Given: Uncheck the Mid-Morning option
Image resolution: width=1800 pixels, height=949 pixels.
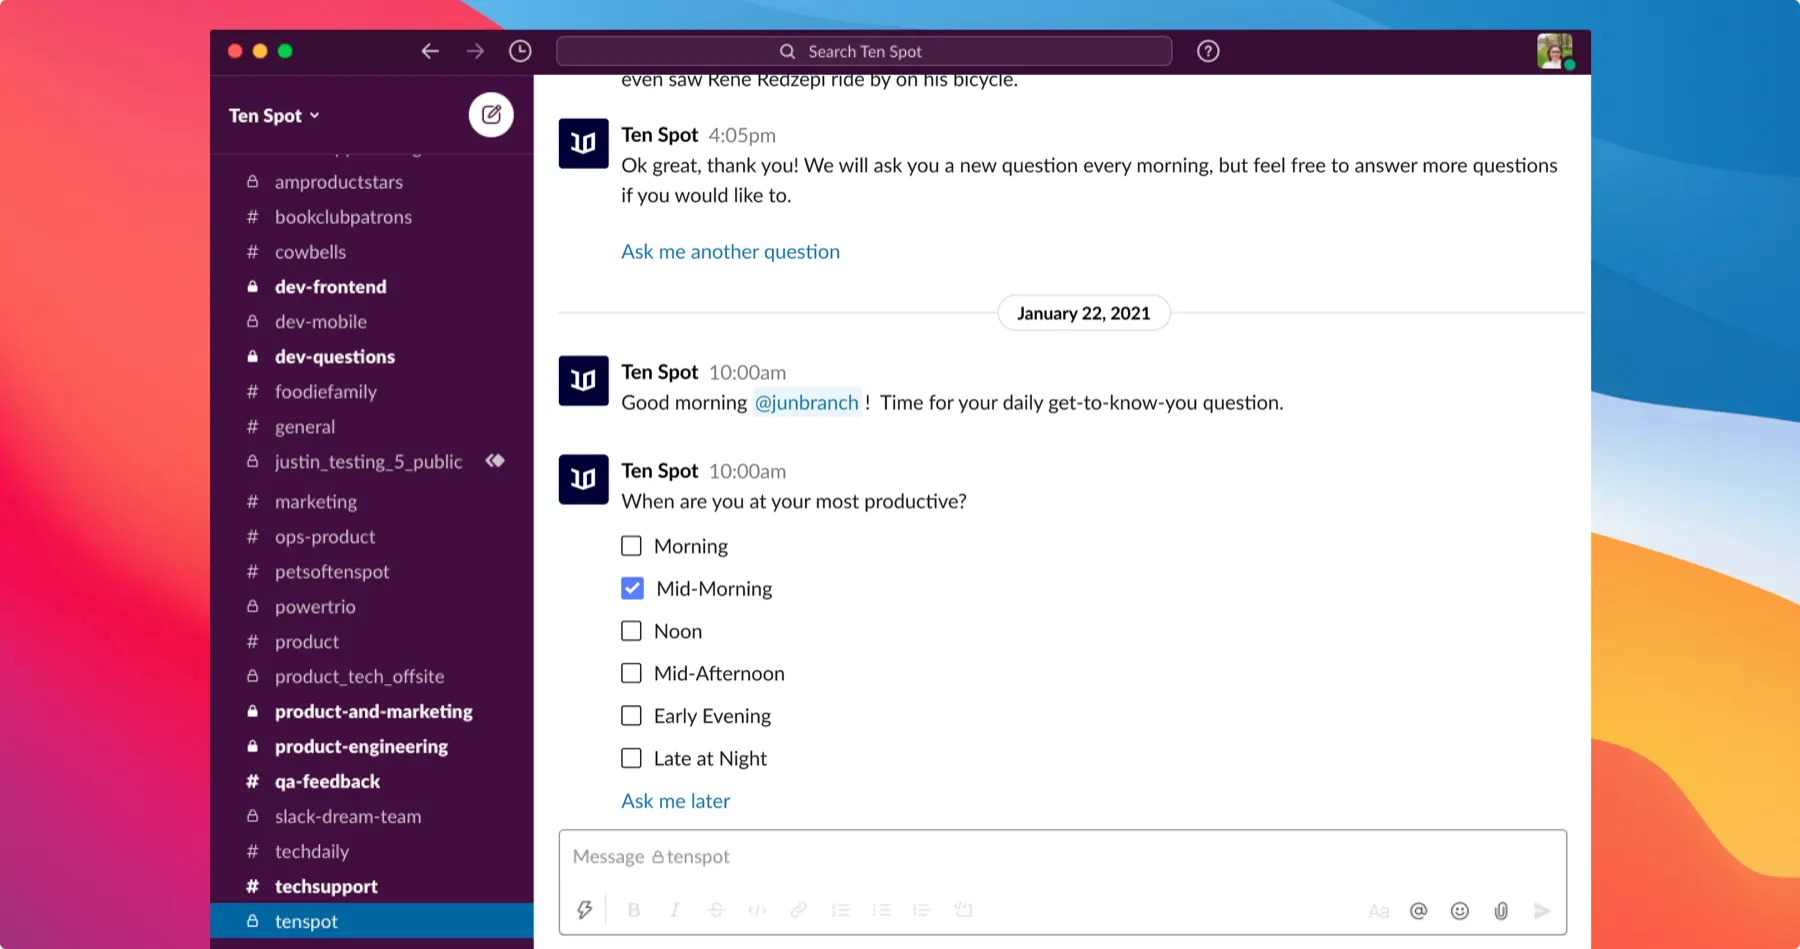Looking at the screenshot, I should [632, 588].
